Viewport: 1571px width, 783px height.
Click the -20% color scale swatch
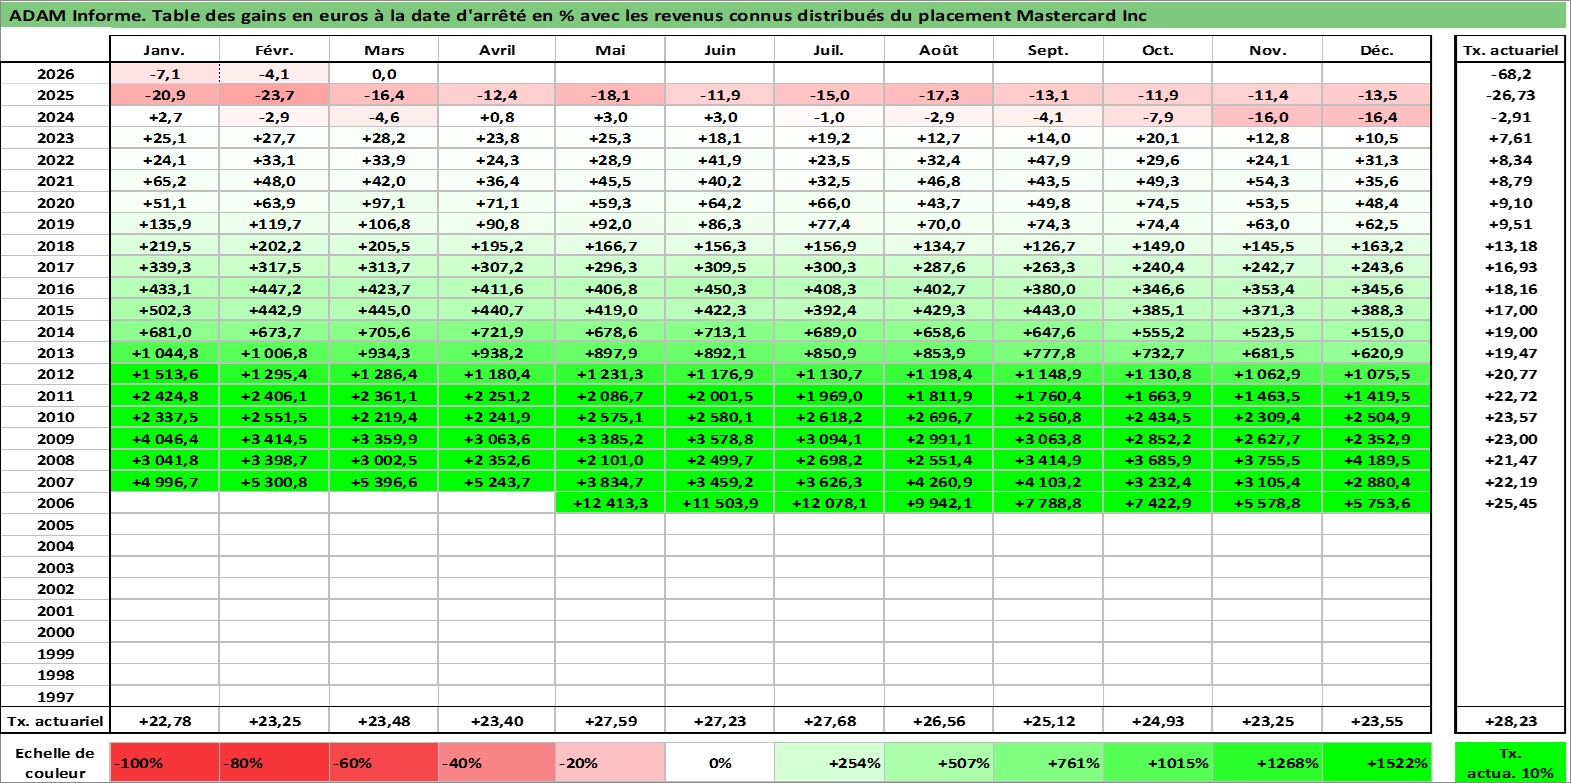(x=610, y=763)
